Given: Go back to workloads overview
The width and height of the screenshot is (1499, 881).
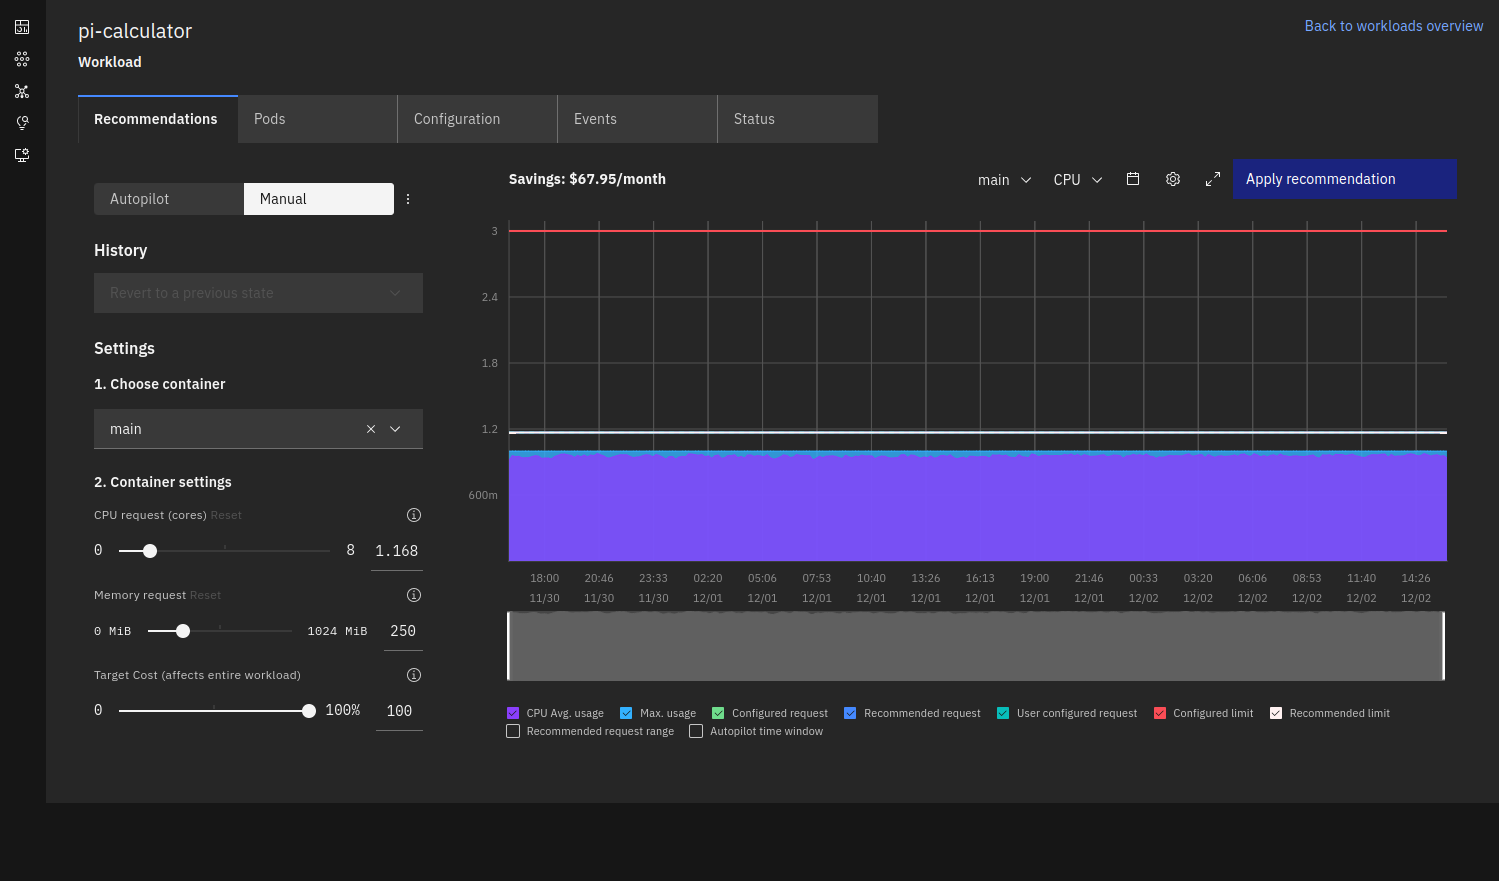Looking at the screenshot, I should point(1393,26).
